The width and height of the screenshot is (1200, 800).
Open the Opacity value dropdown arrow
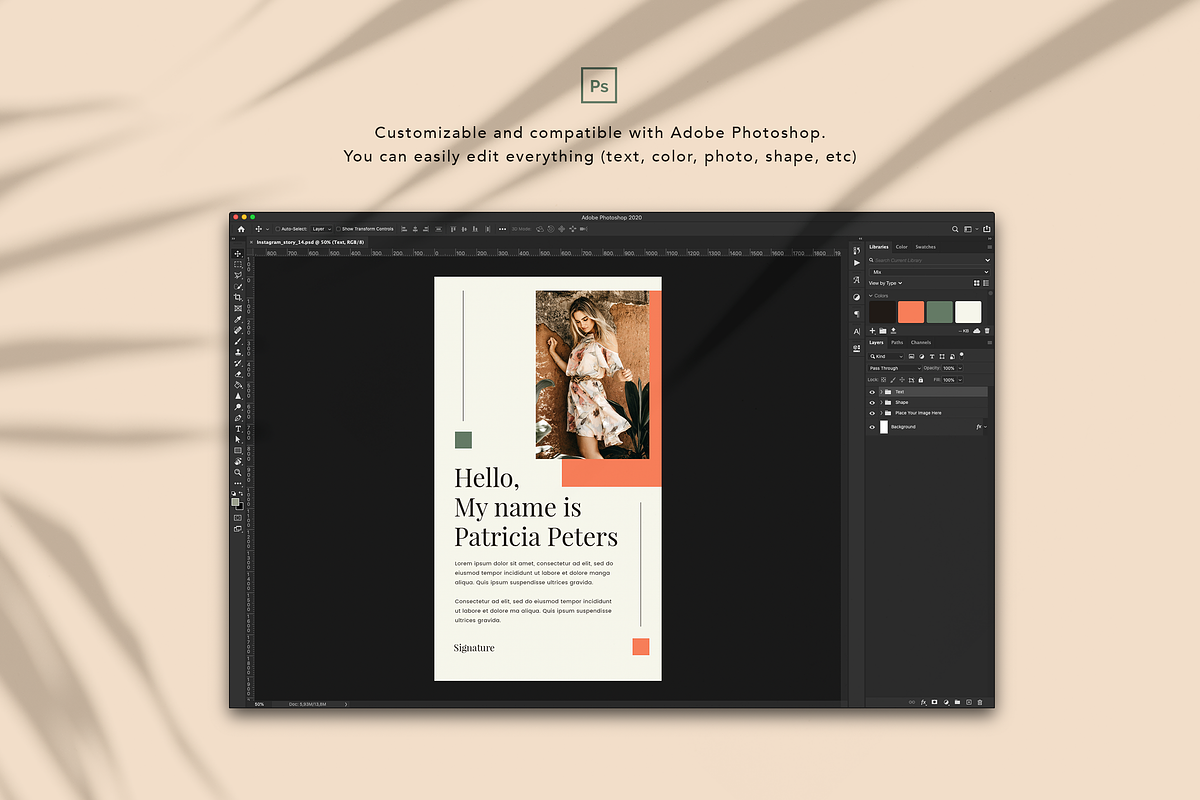click(960, 368)
